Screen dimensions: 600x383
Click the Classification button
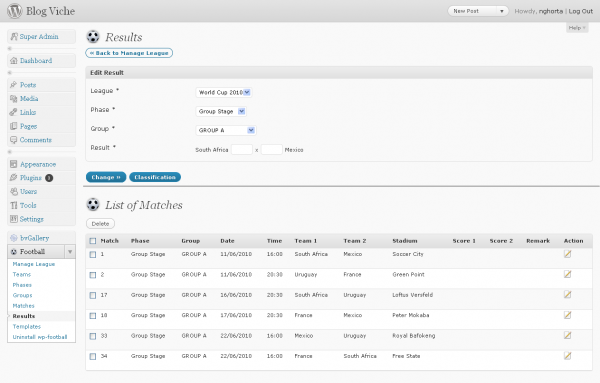pyautogui.click(x=155, y=177)
